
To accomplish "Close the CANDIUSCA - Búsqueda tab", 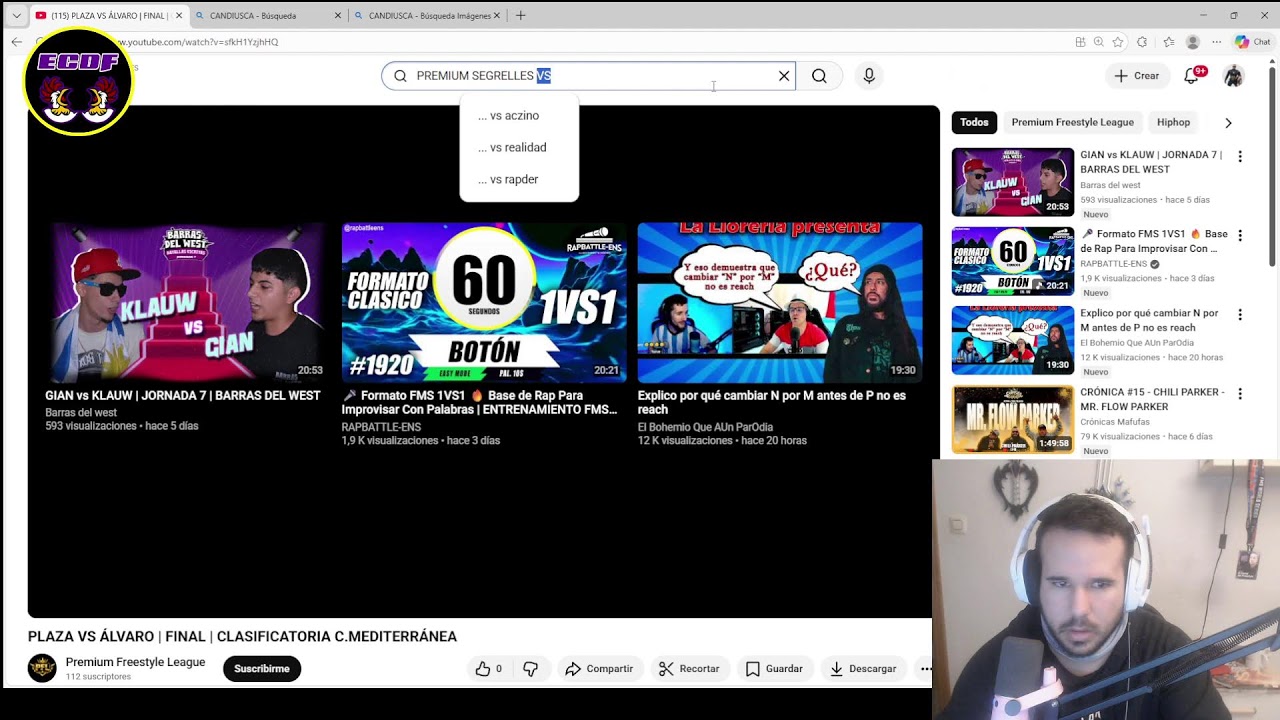I will (x=338, y=15).
